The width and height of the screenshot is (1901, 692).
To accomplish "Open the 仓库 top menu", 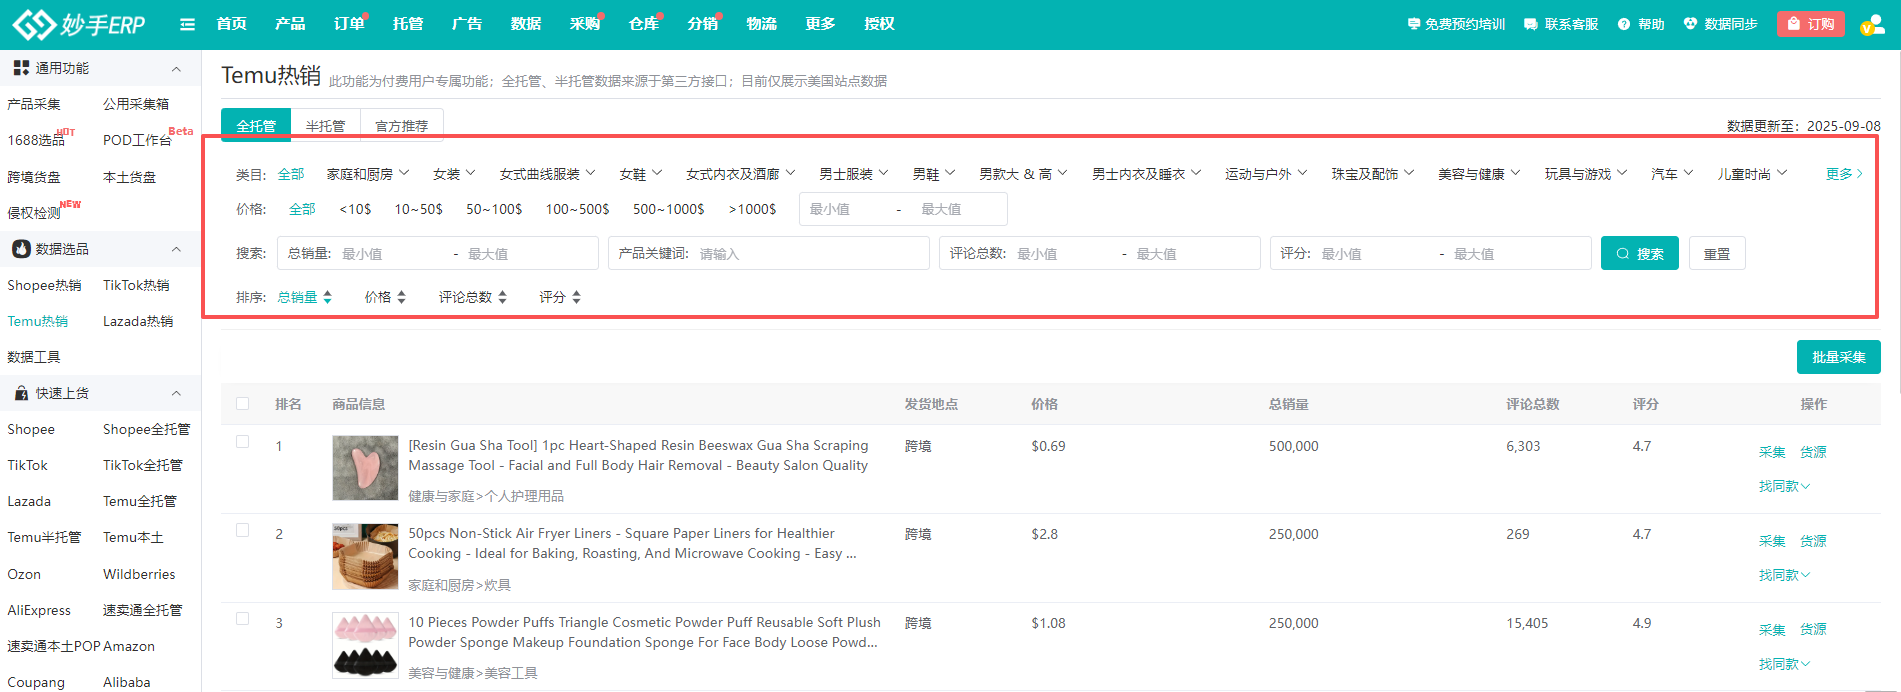I will [644, 24].
